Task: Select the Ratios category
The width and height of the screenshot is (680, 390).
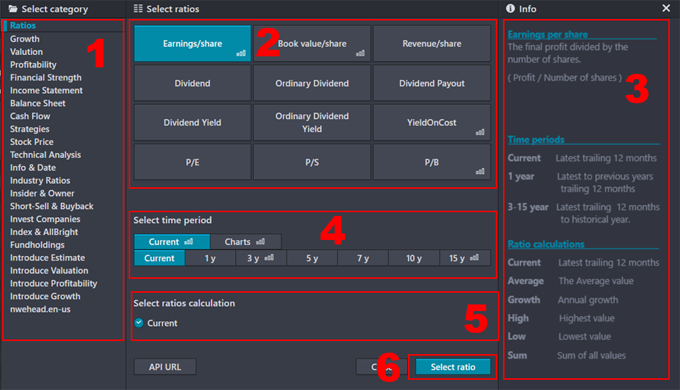Action: [x=23, y=26]
